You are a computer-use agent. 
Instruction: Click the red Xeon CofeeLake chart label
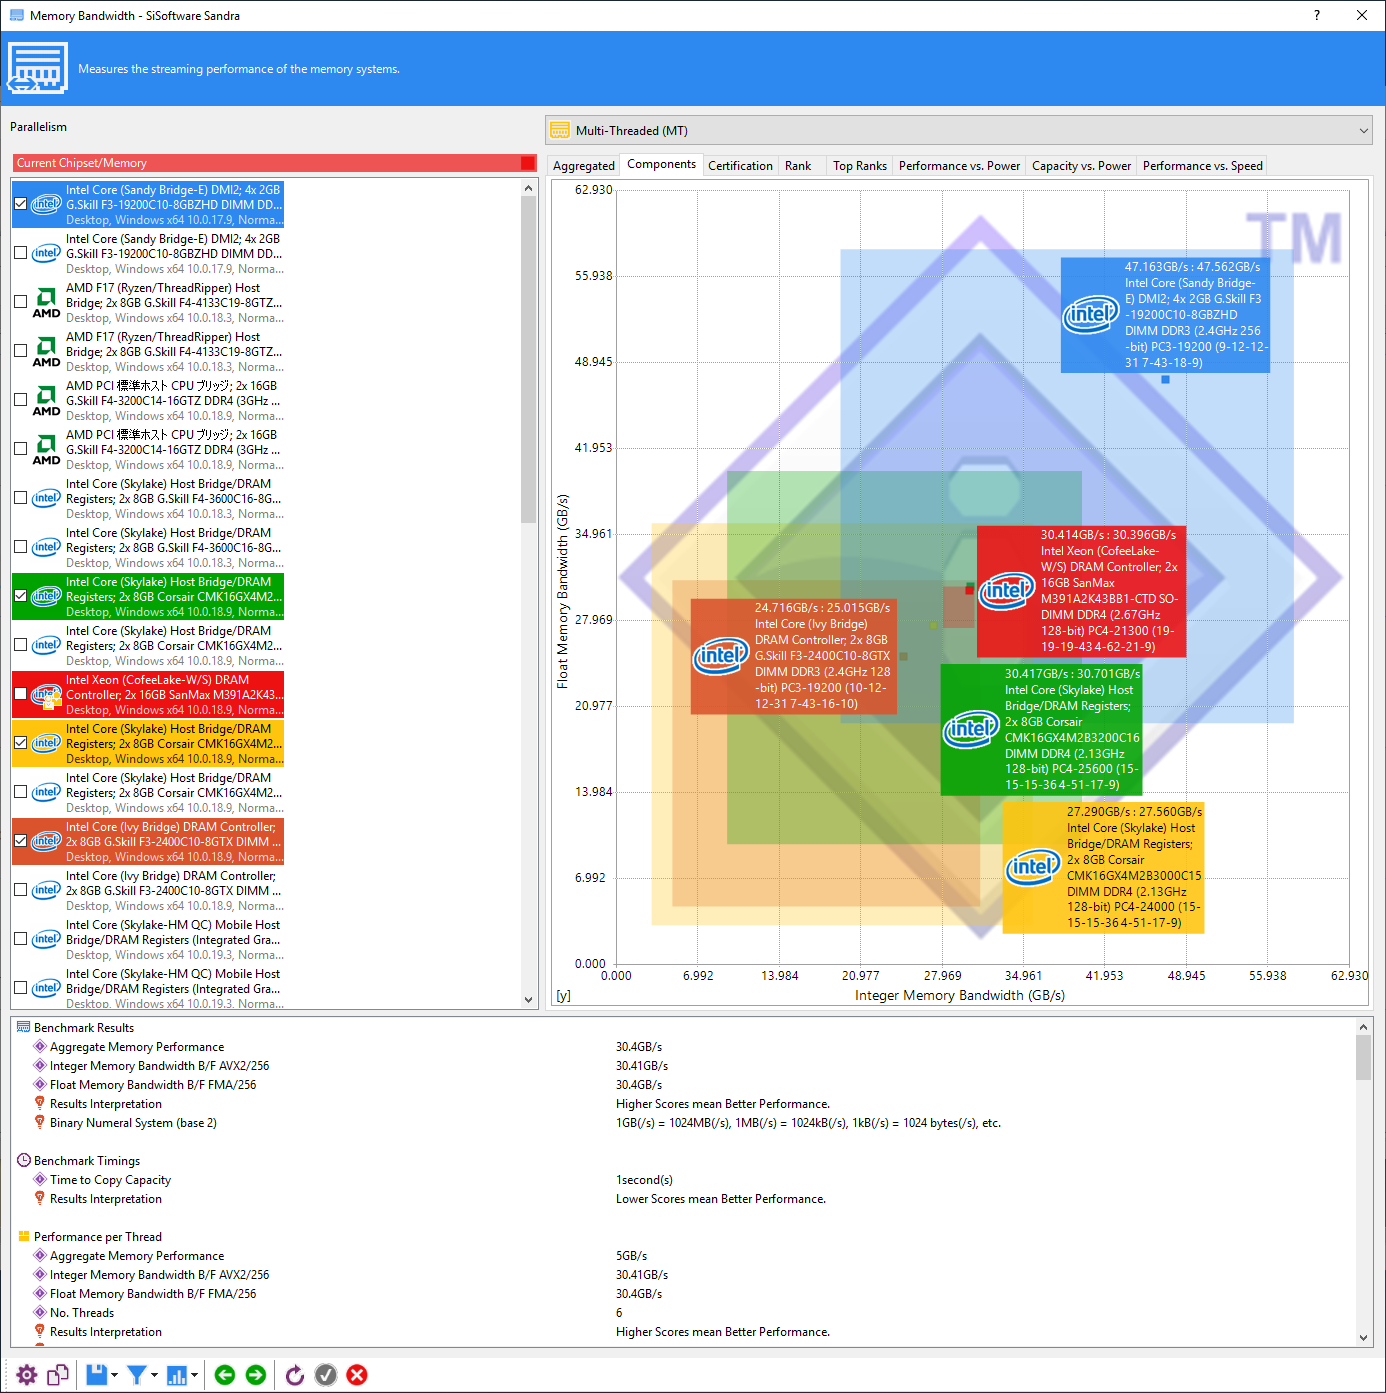coord(1081,591)
